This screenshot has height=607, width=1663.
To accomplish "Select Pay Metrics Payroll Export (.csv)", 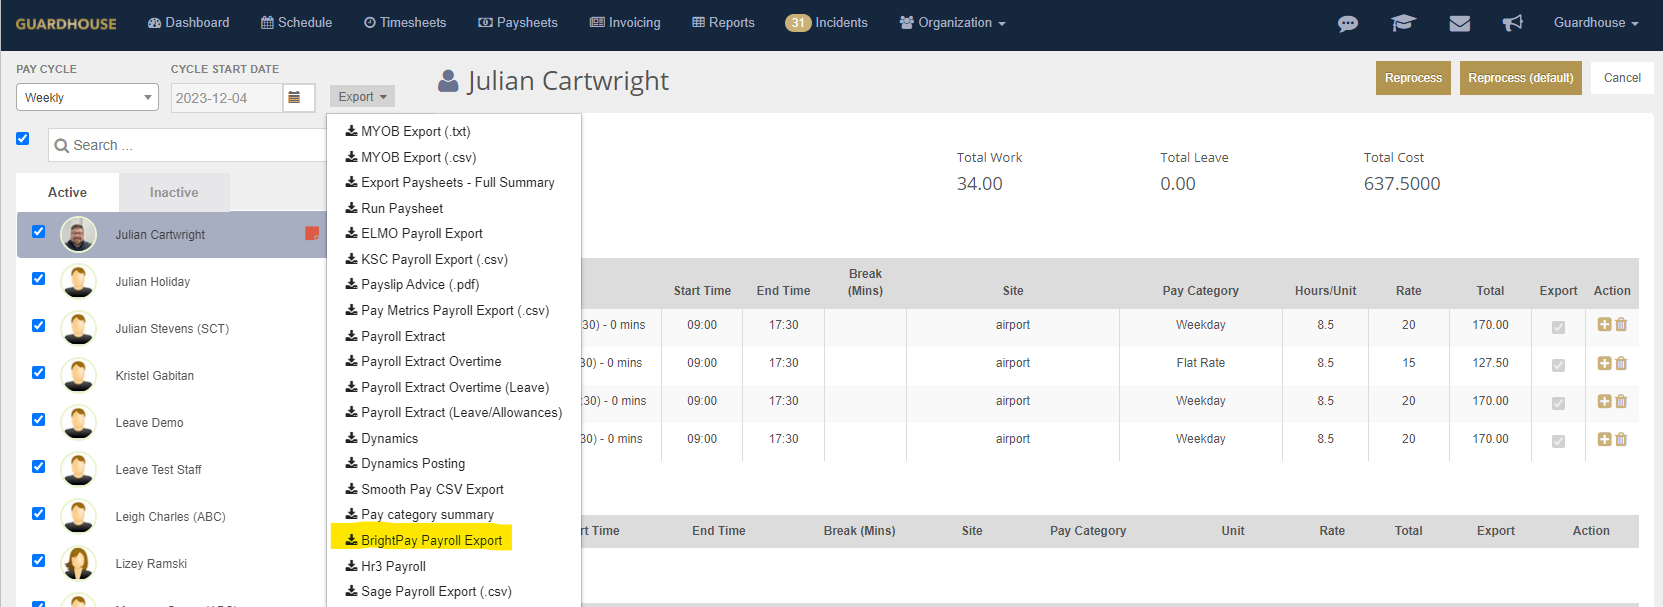I will (x=447, y=310).
